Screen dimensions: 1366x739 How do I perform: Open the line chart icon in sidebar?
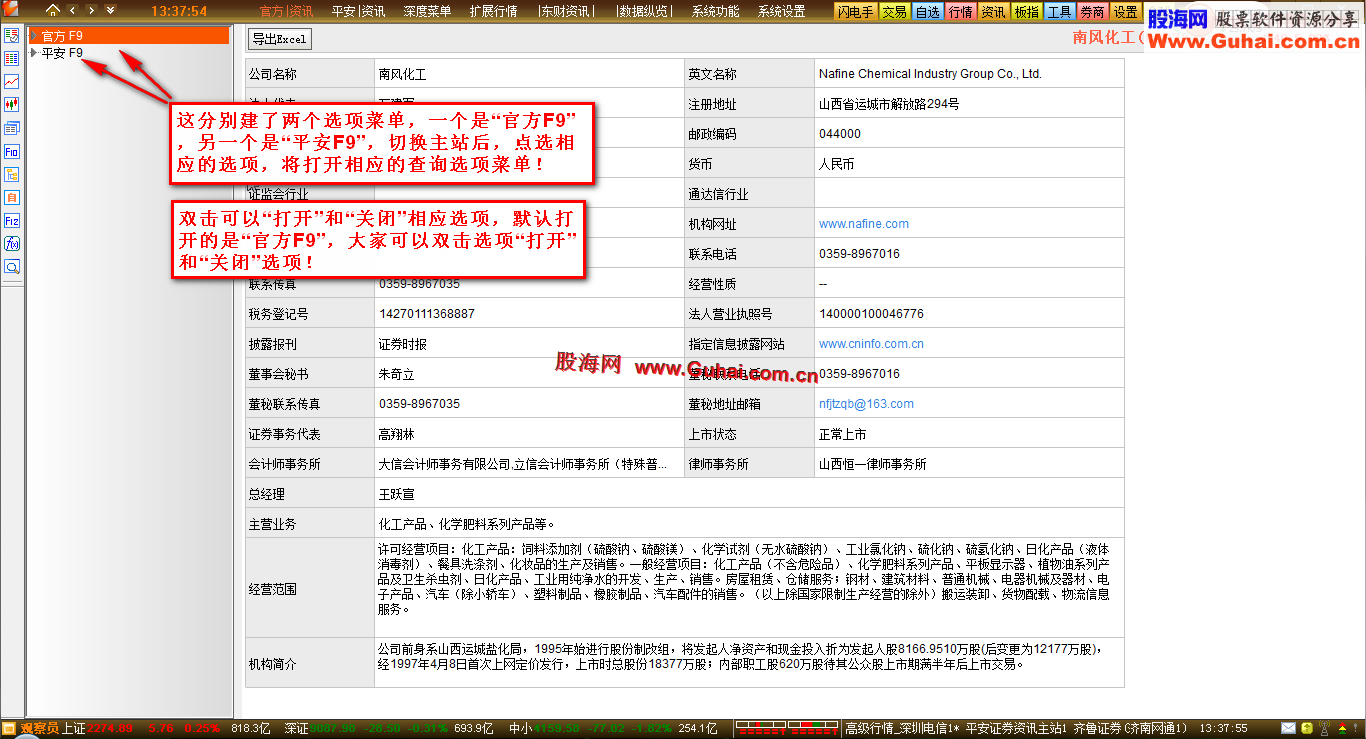[12, 82]
